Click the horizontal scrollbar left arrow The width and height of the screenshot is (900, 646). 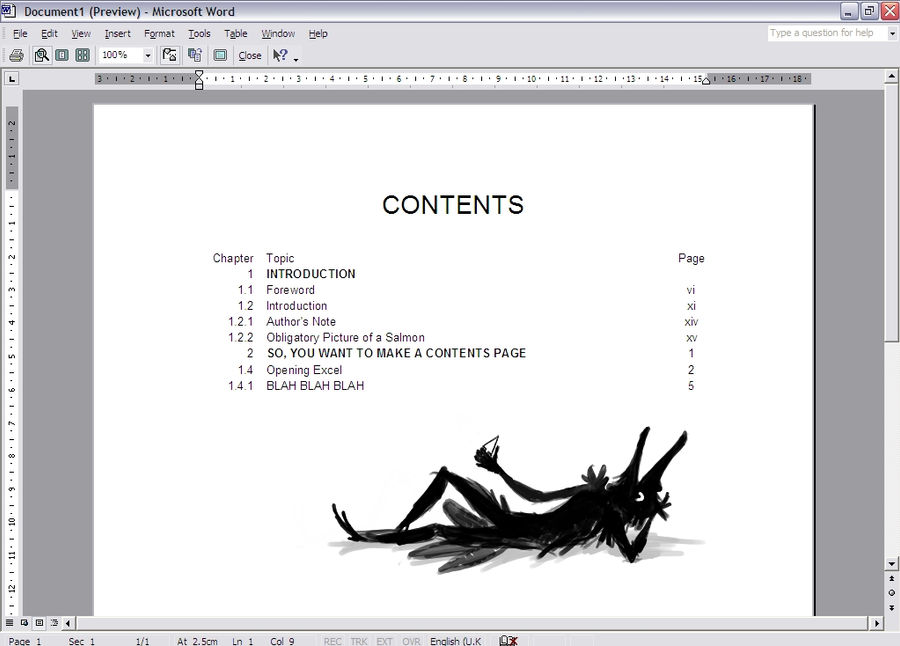pos(68,622)
